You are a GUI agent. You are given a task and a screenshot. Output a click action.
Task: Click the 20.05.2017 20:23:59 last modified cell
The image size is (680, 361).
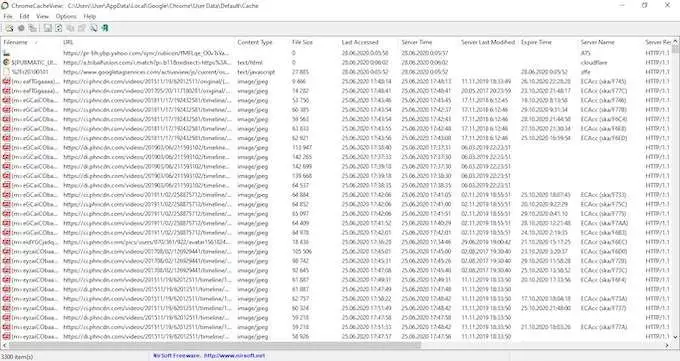[486, 91]
